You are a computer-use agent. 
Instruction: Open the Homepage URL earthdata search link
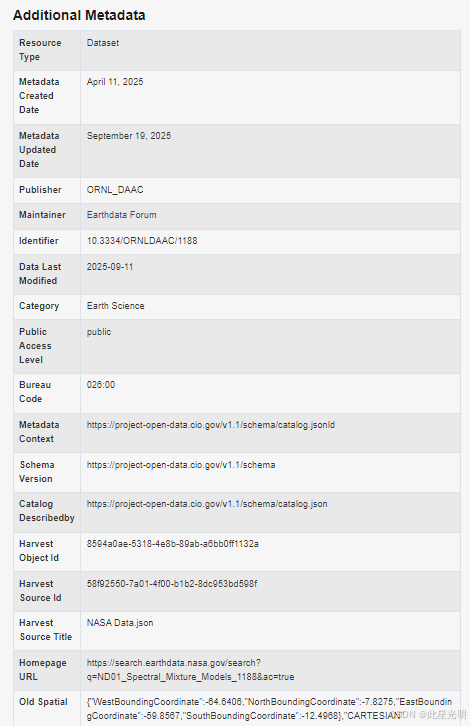190,670
